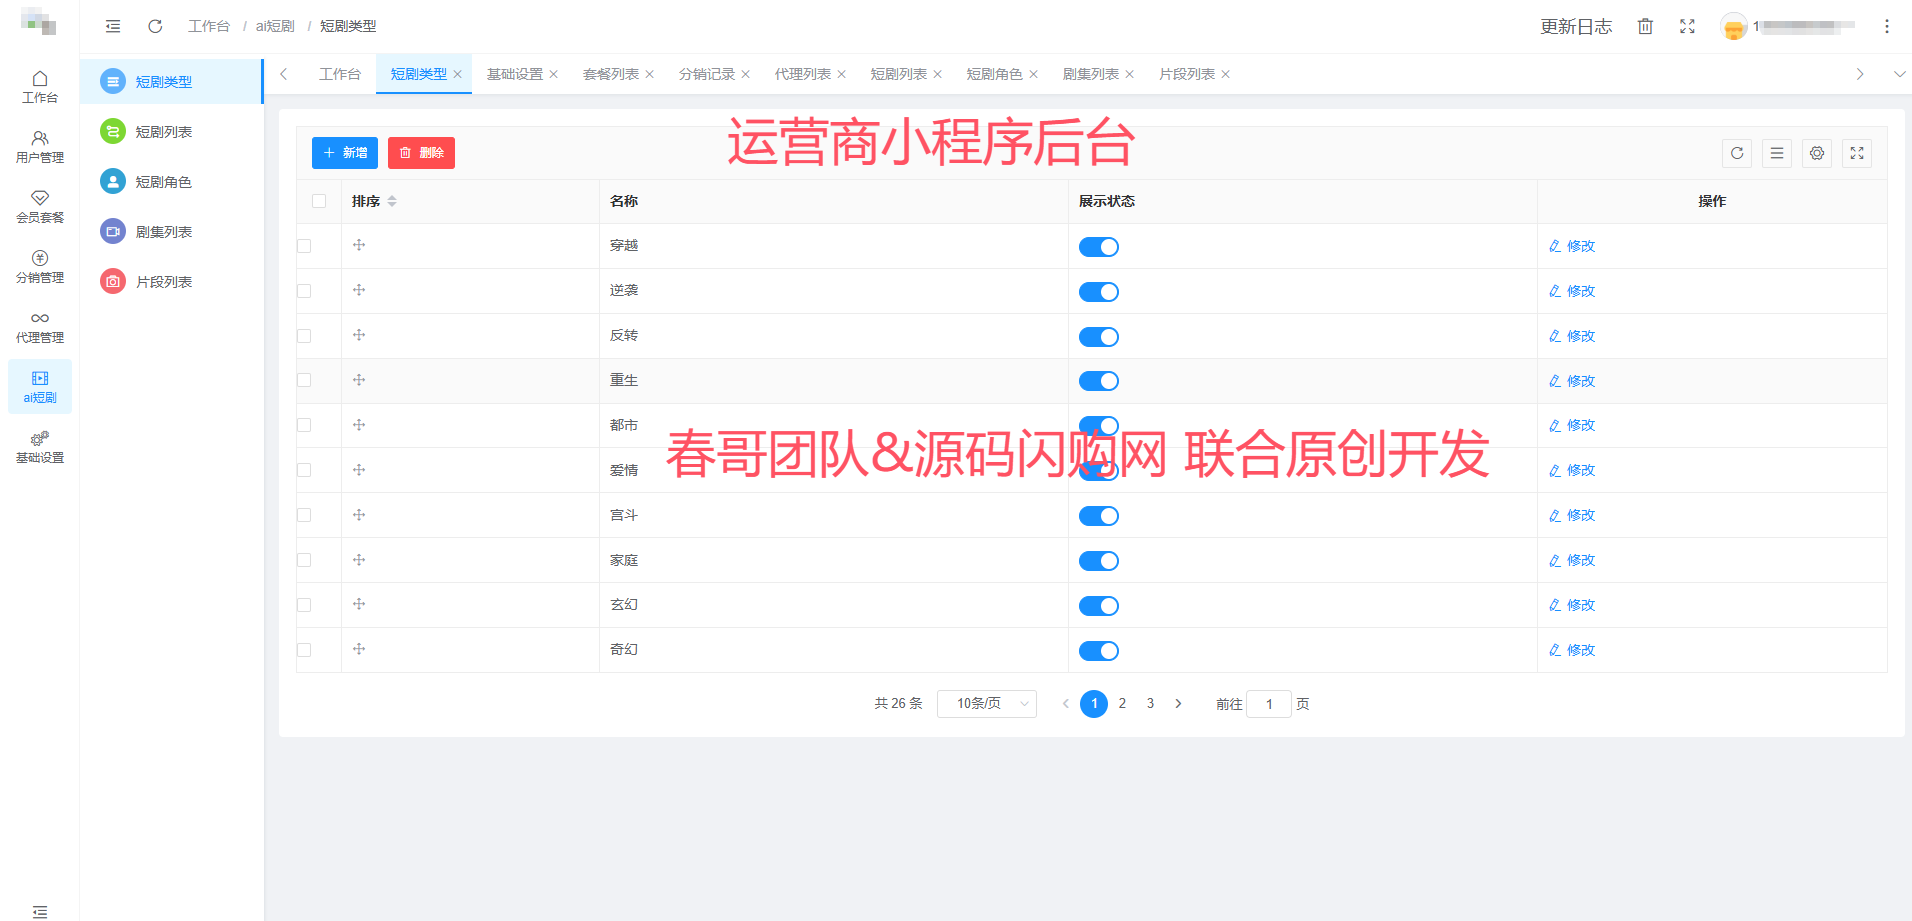Open 用户管理 in the left navigation

point(40,147)
